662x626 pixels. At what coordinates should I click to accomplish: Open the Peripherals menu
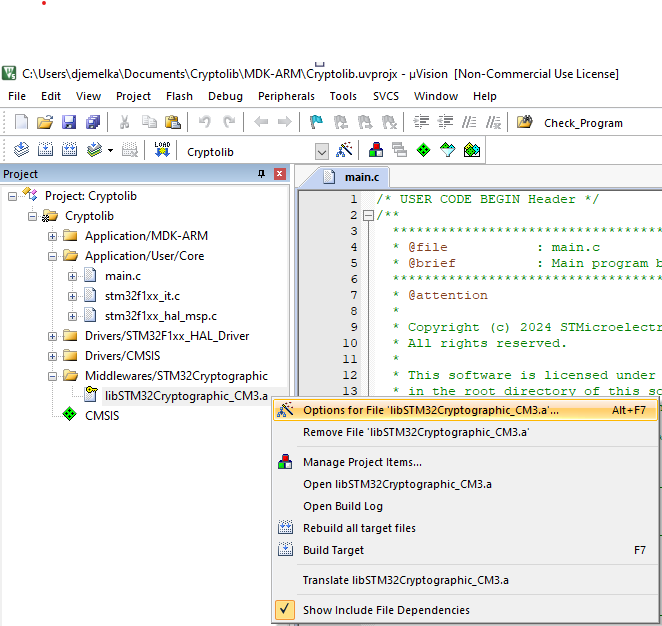286,96
